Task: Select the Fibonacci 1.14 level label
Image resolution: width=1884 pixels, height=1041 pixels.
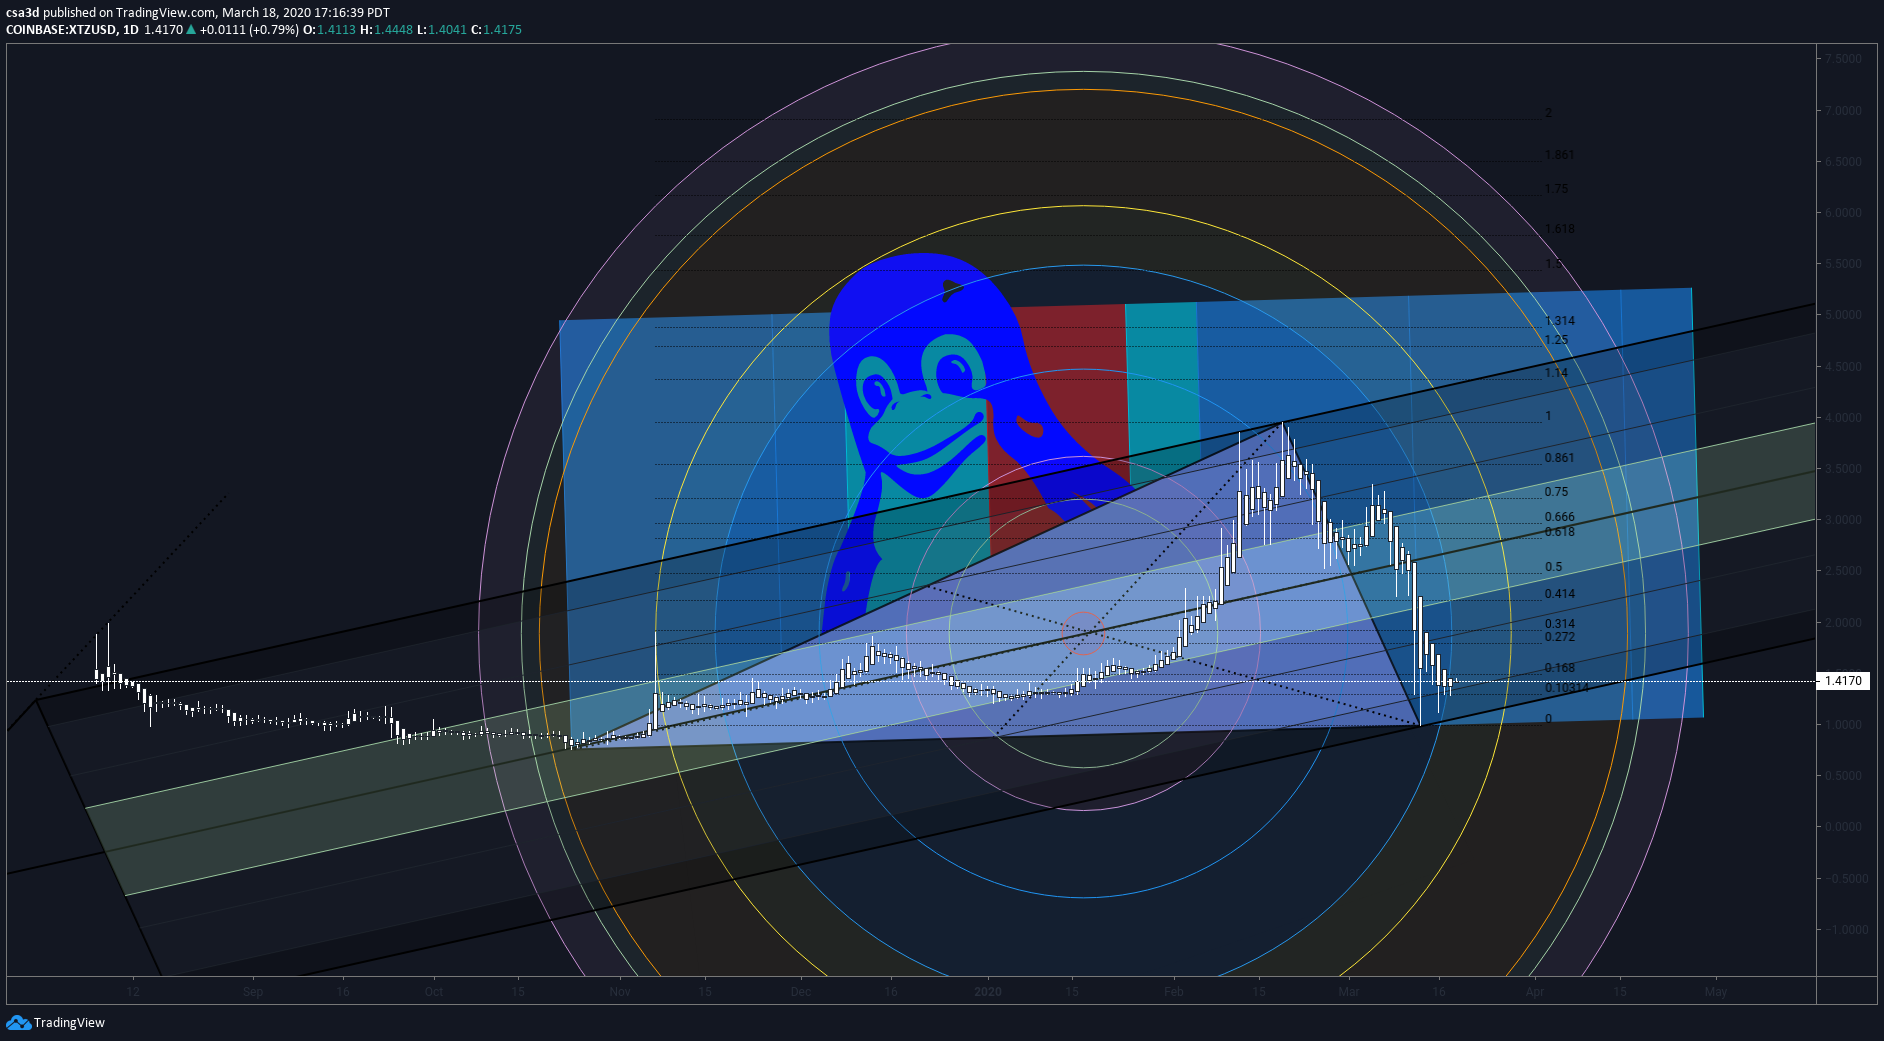Action: click(x=1556, y=372)
